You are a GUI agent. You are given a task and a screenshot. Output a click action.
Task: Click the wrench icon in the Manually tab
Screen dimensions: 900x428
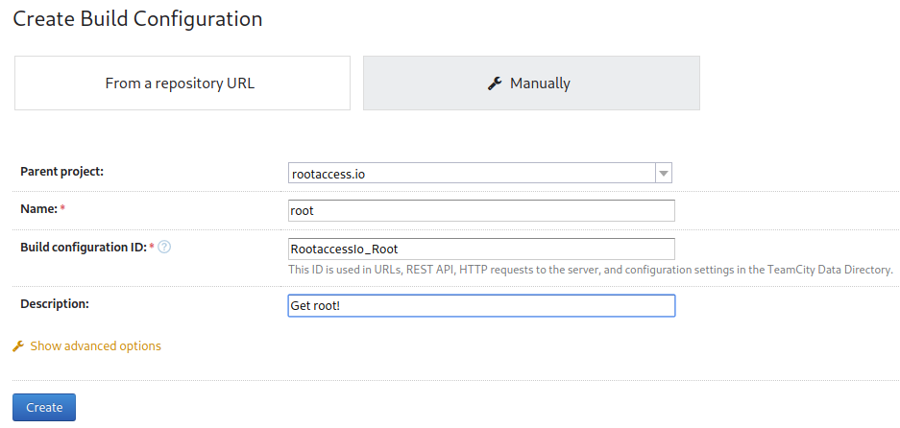pyautogui.click(x=494, y=84)
